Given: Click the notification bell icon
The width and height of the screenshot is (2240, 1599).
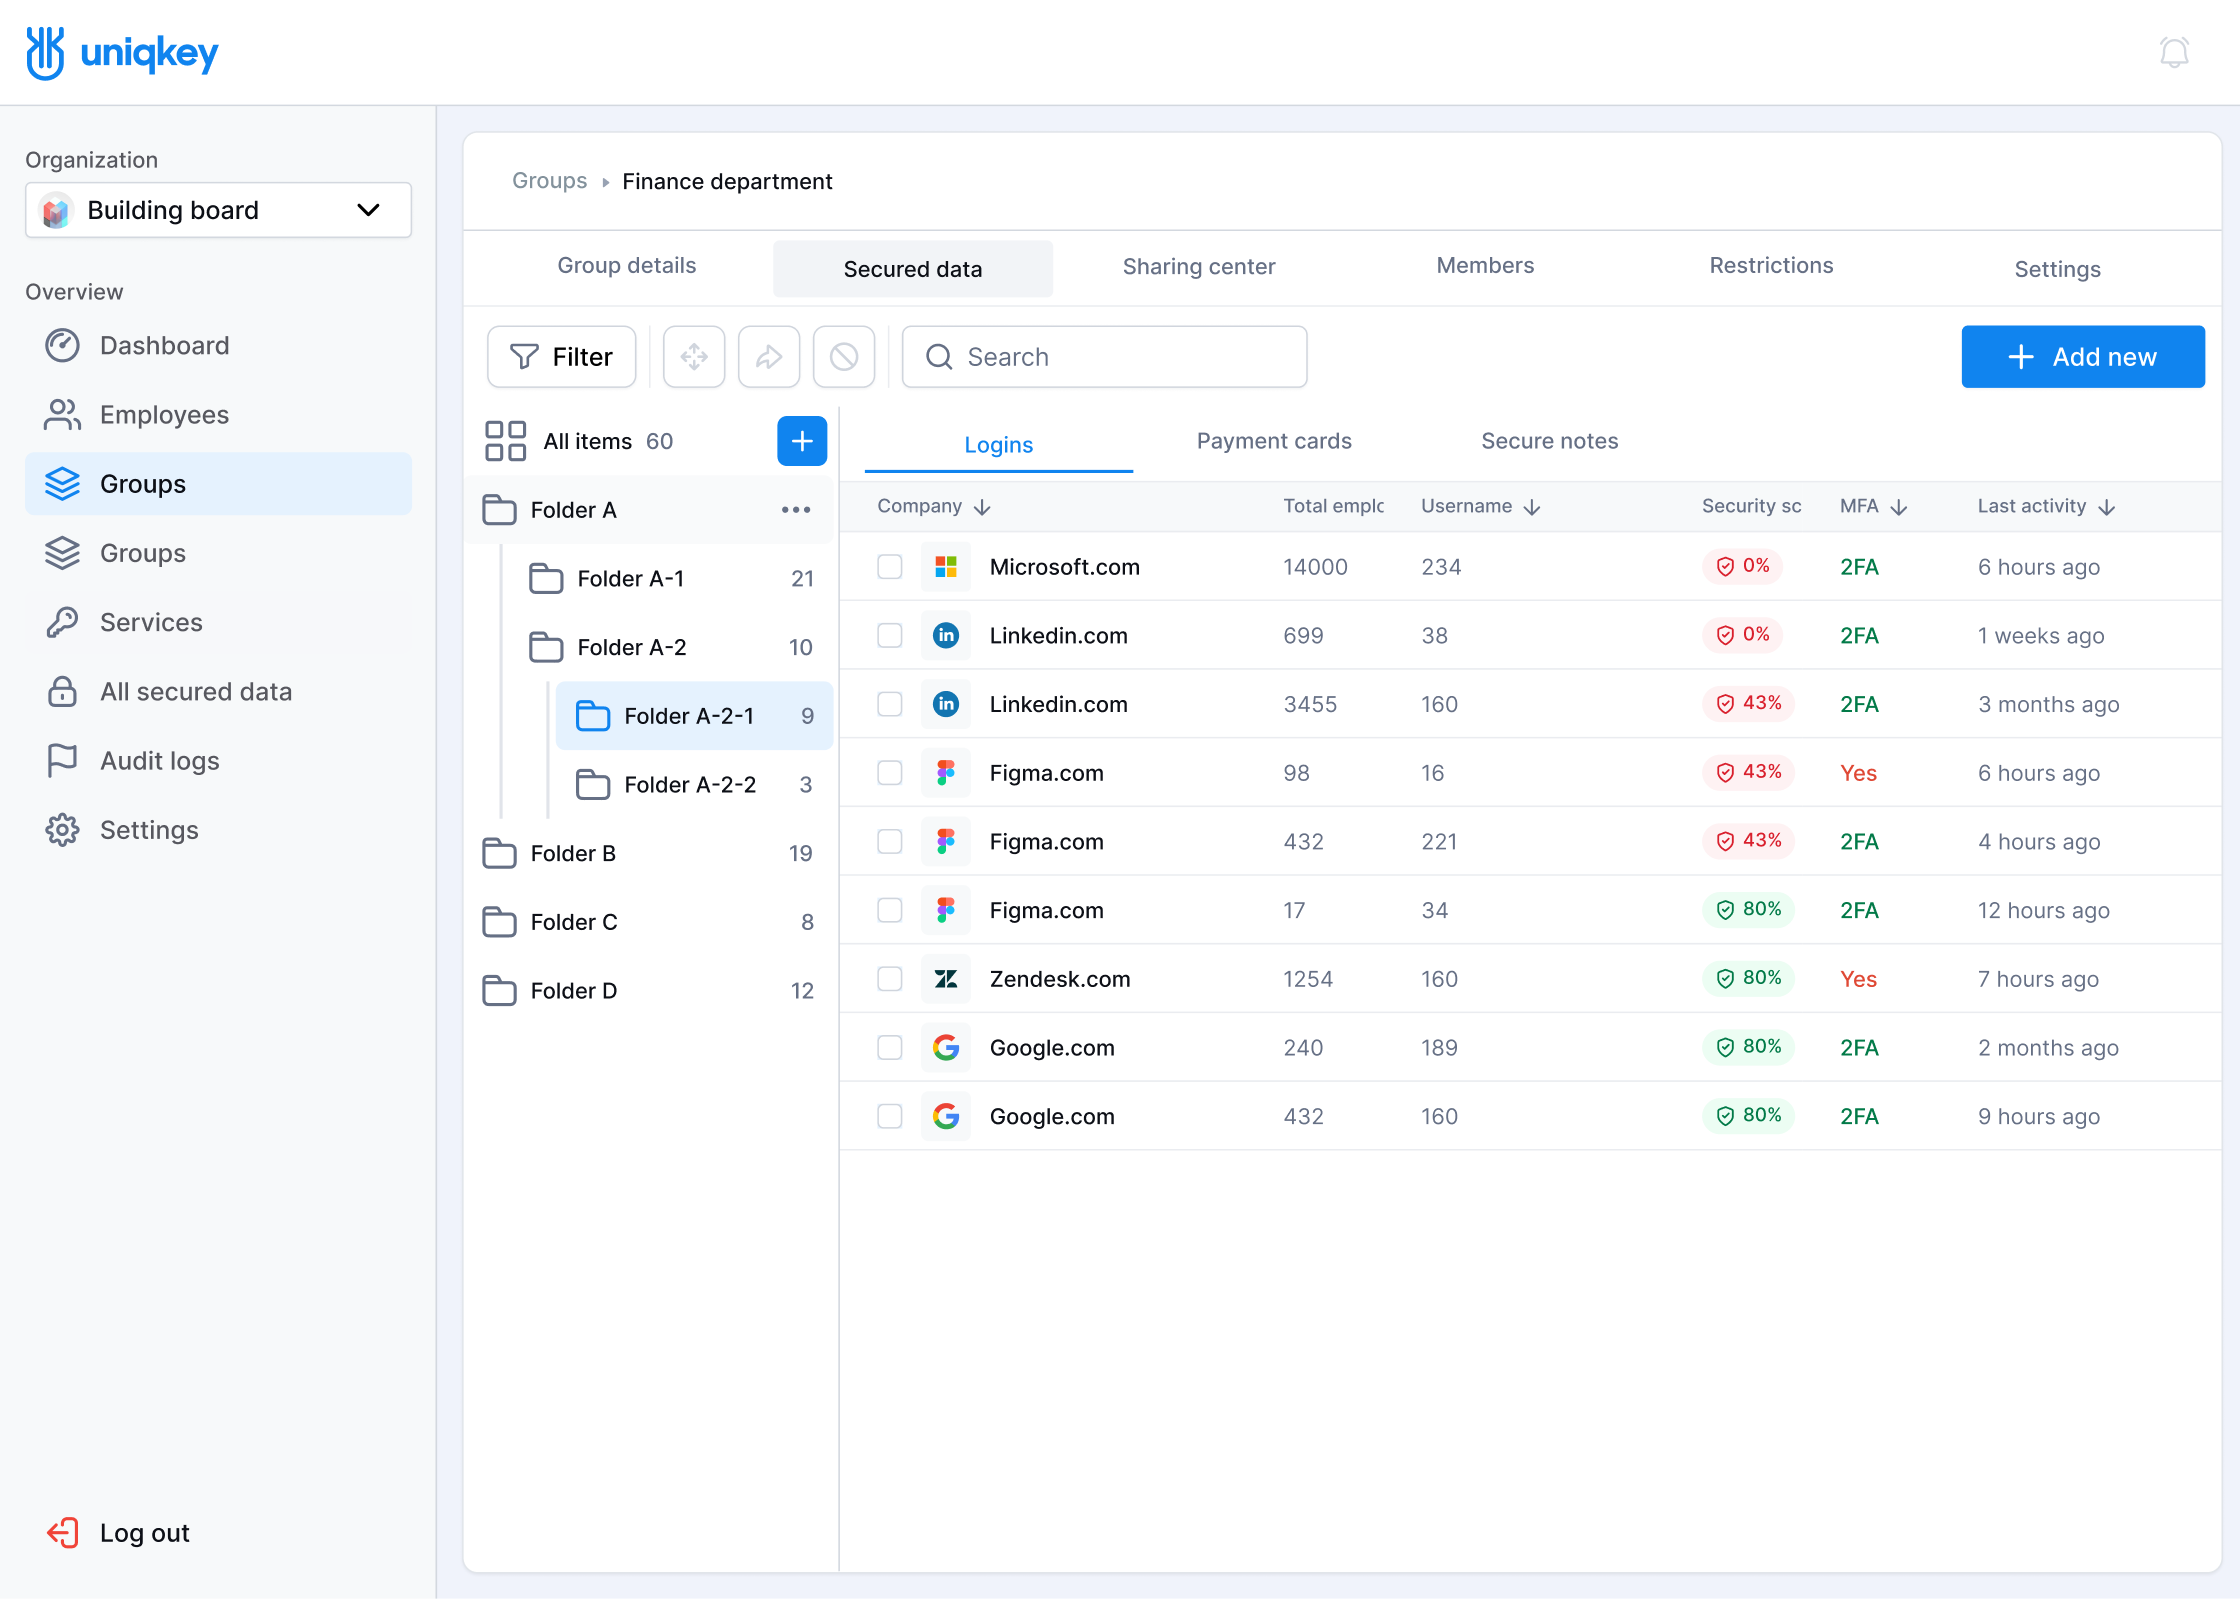Looking at the screenshot, I should (2174, 52).
